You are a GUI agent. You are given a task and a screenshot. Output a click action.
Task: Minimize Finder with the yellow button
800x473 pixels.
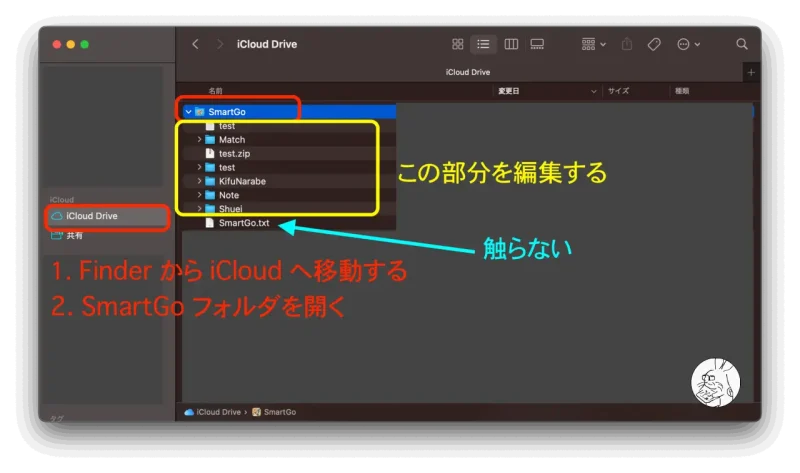coord(70,44)
